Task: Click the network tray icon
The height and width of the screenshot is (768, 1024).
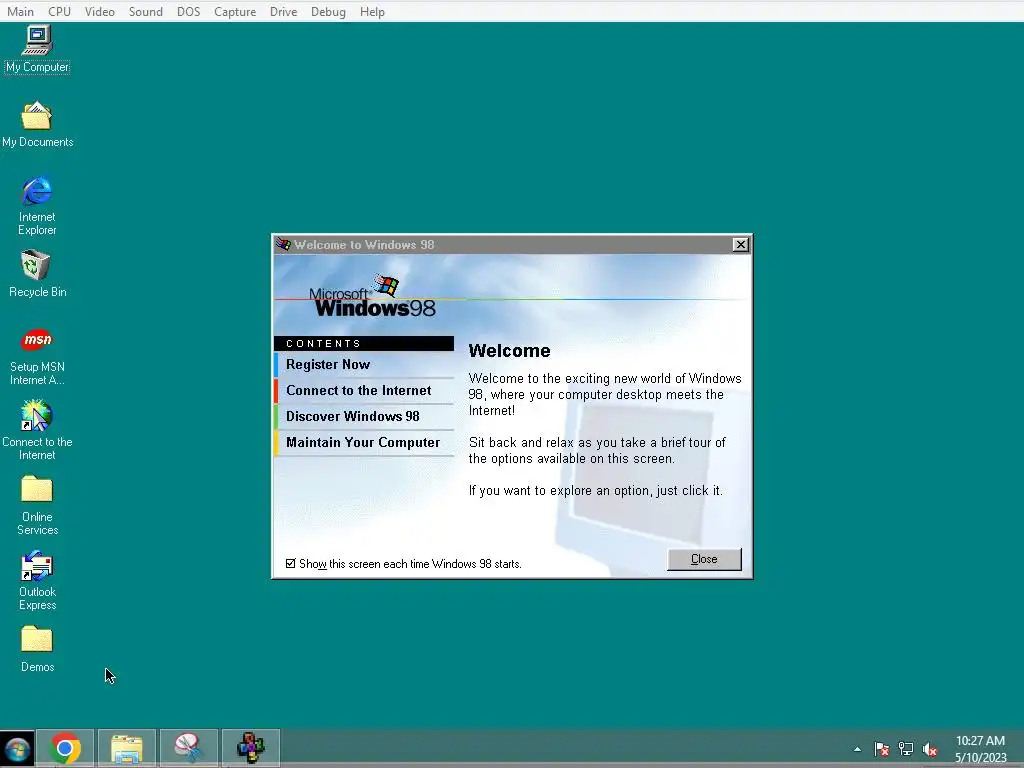Action: click(906, 749)
